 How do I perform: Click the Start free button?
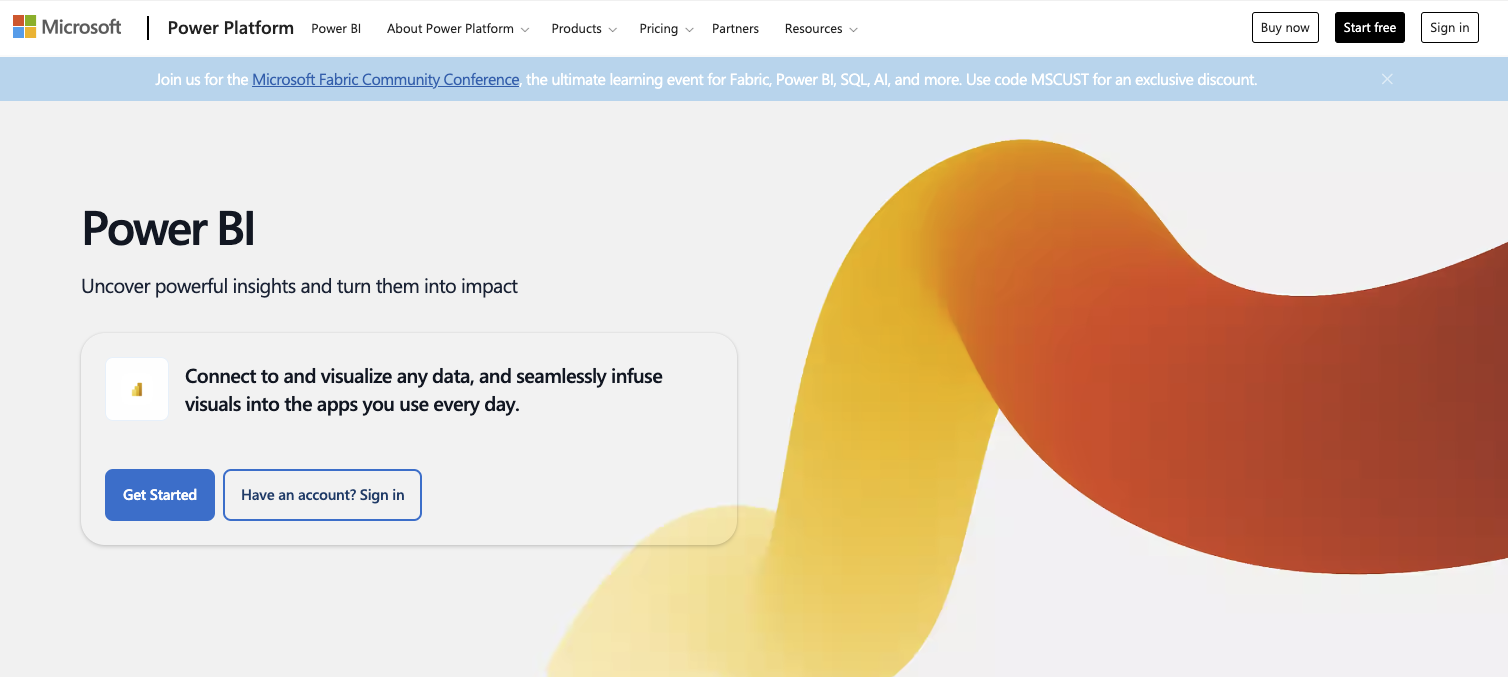[1369, 27]
